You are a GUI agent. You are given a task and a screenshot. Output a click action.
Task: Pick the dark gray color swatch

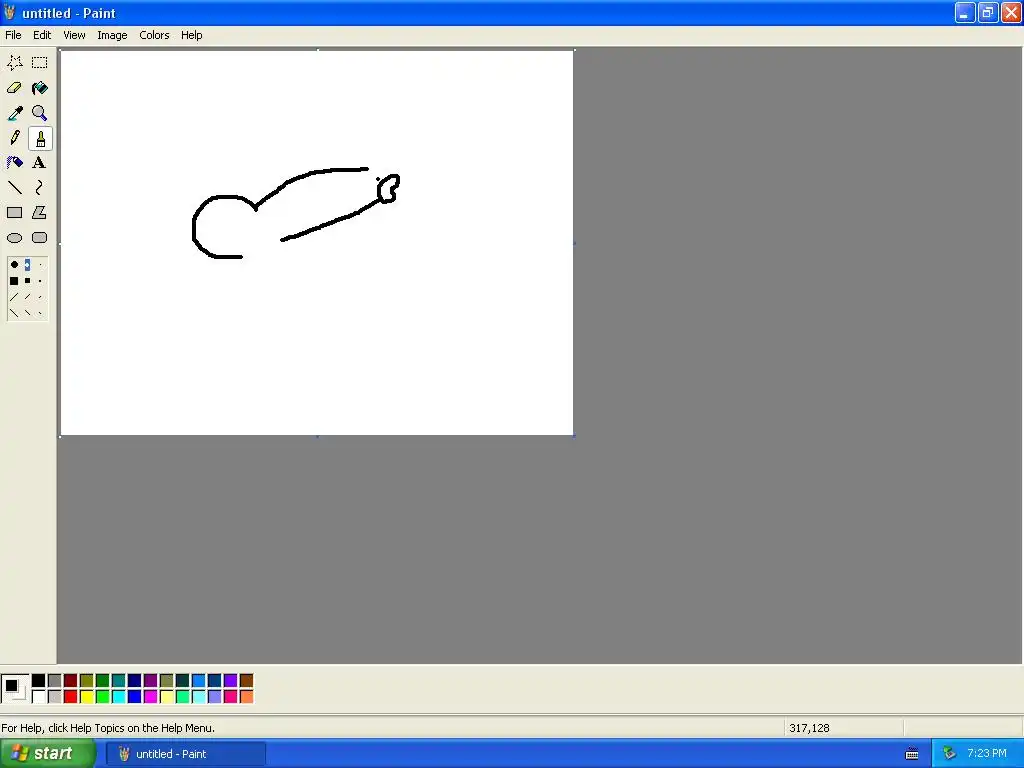pos(55,681)
